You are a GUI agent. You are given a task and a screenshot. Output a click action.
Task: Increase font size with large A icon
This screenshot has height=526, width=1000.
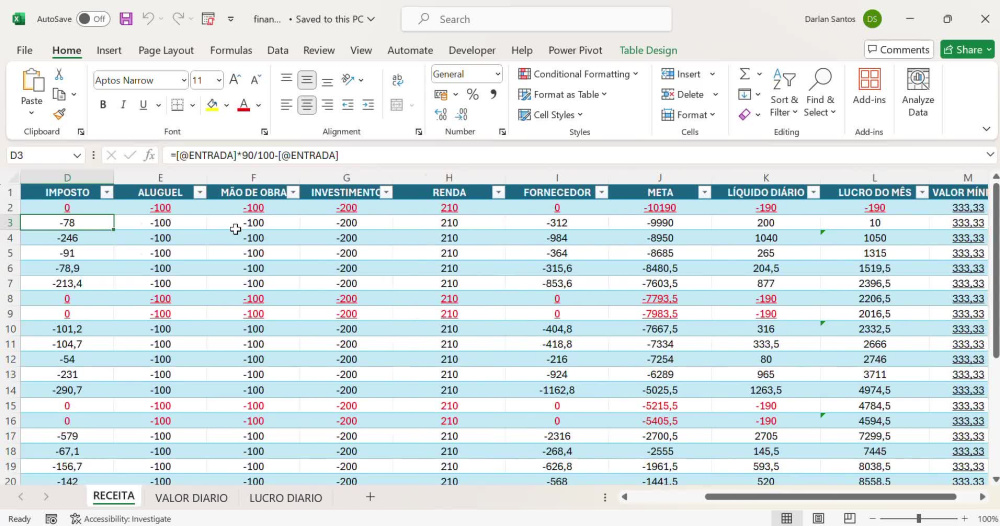pos(235,80)
